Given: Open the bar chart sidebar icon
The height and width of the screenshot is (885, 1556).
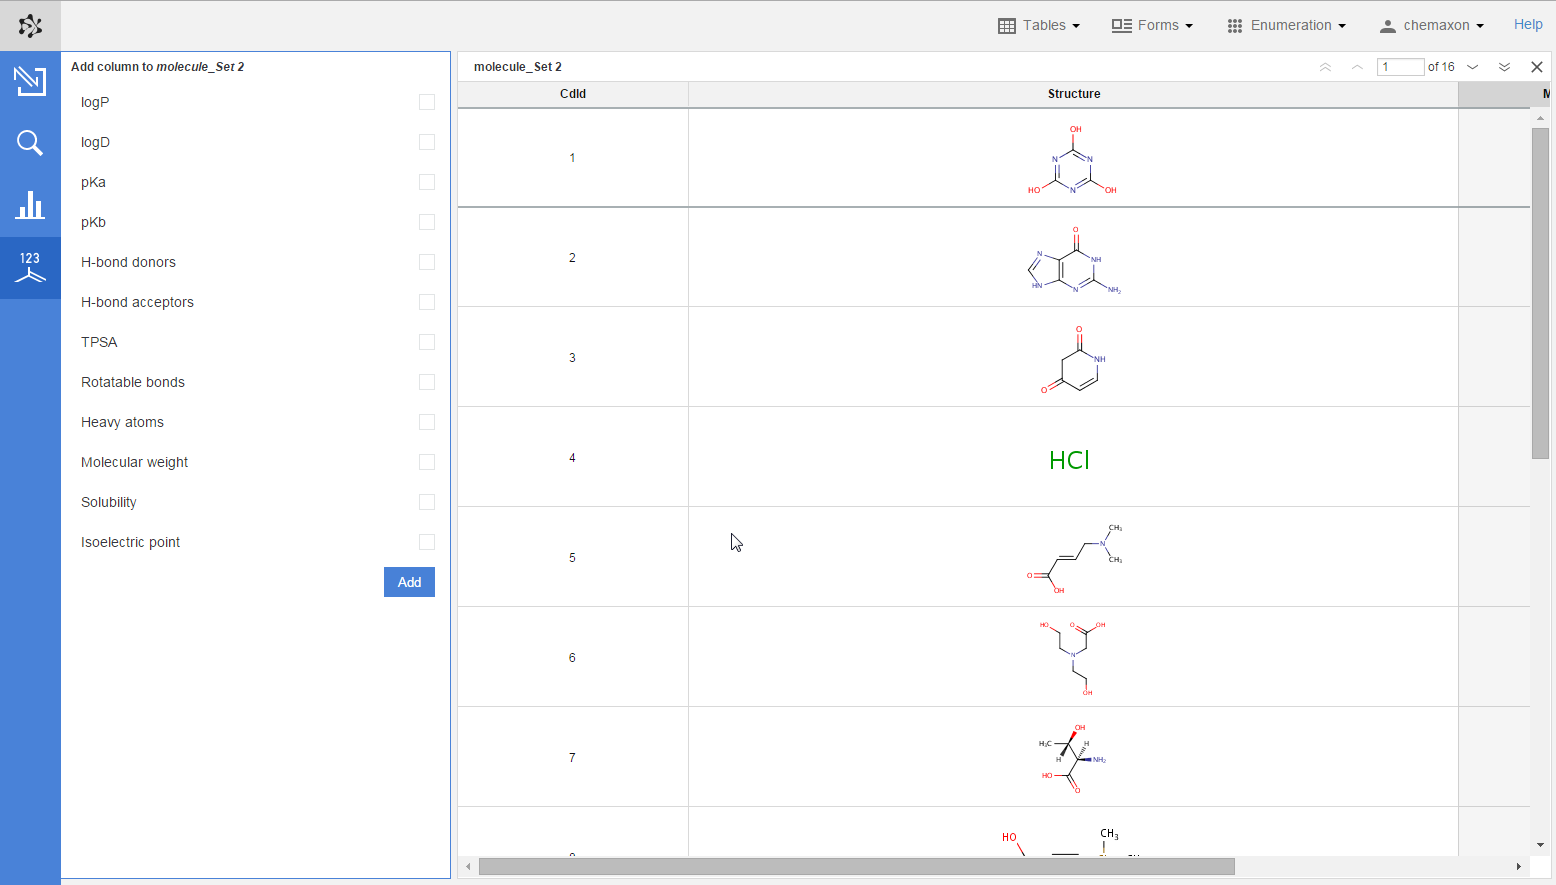Looking at the screenshot, I should 30,205.
